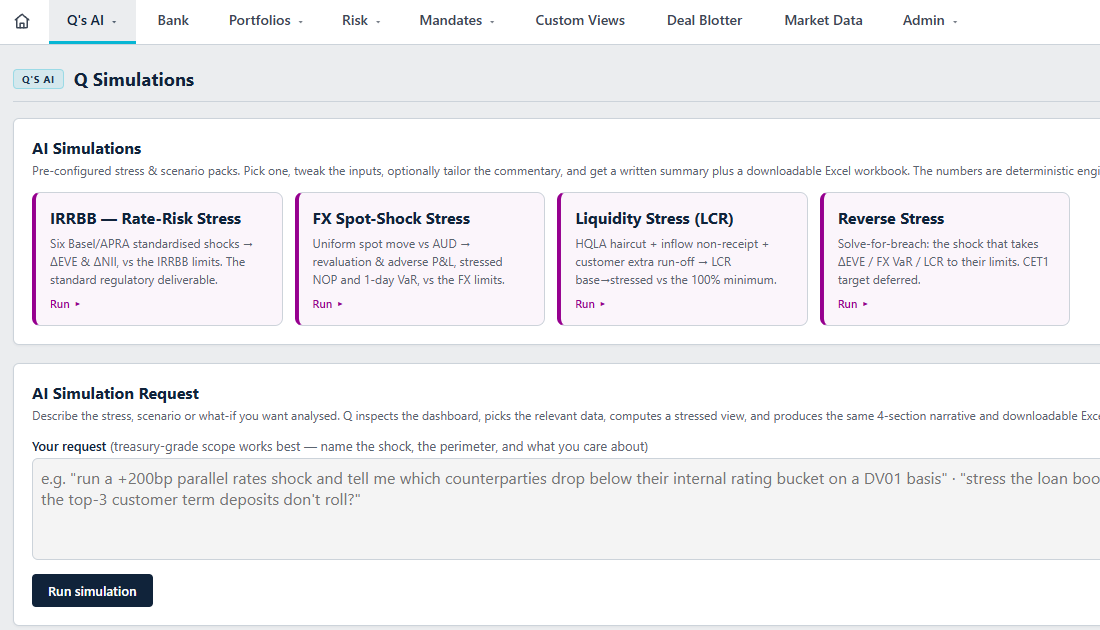Expand the Admin menu

pyautogui.click(x=930, y=21)
